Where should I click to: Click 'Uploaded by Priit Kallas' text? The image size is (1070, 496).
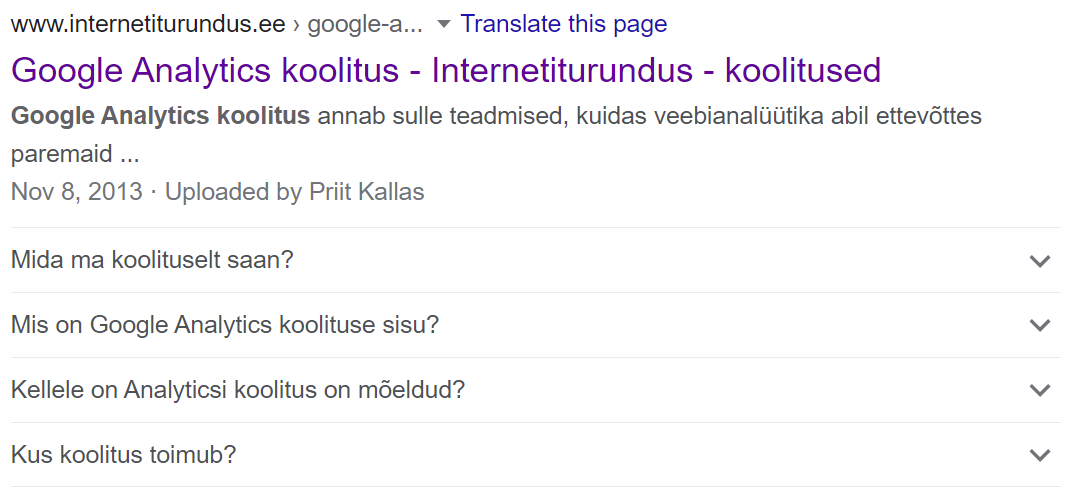point(294,192)
